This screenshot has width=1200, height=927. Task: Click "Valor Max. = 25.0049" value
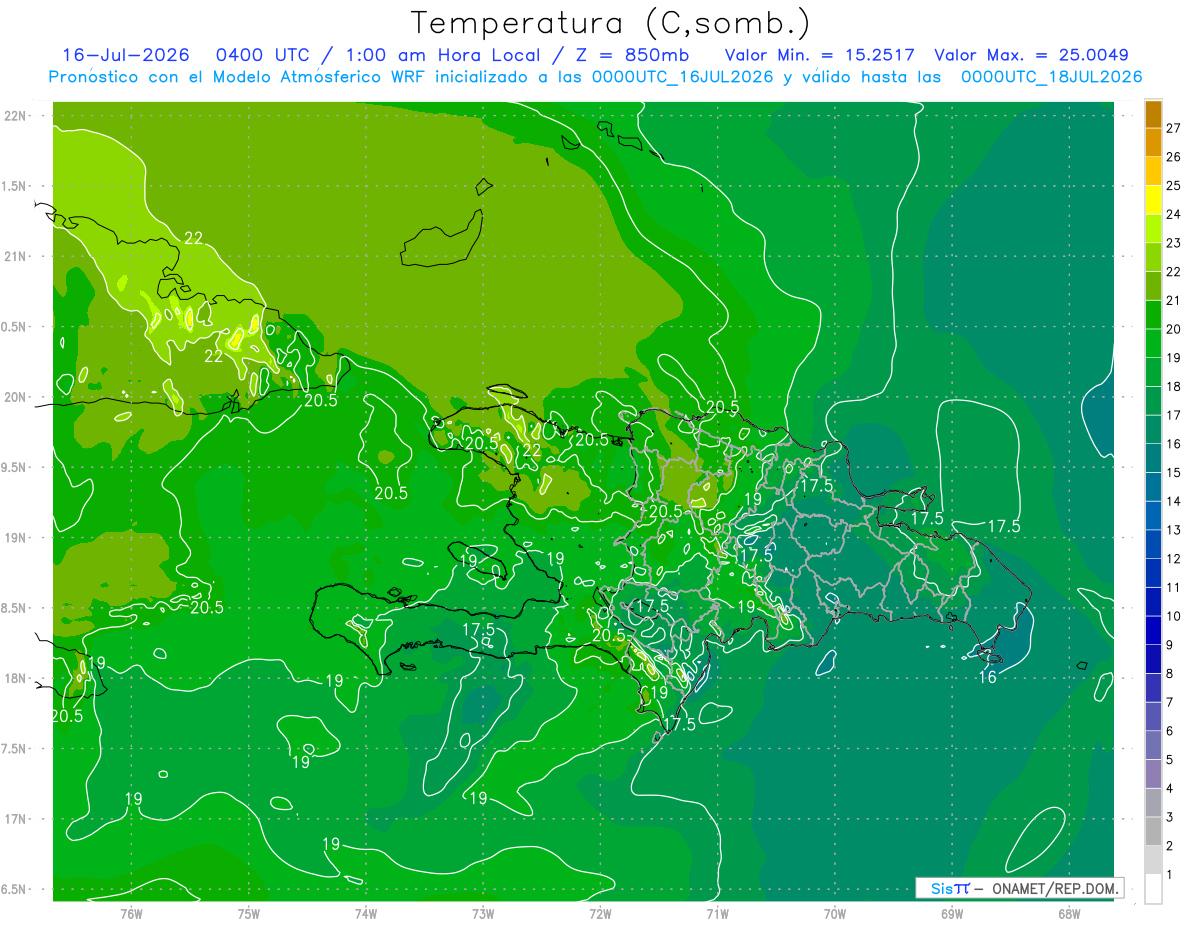(x=1031, y=55)
